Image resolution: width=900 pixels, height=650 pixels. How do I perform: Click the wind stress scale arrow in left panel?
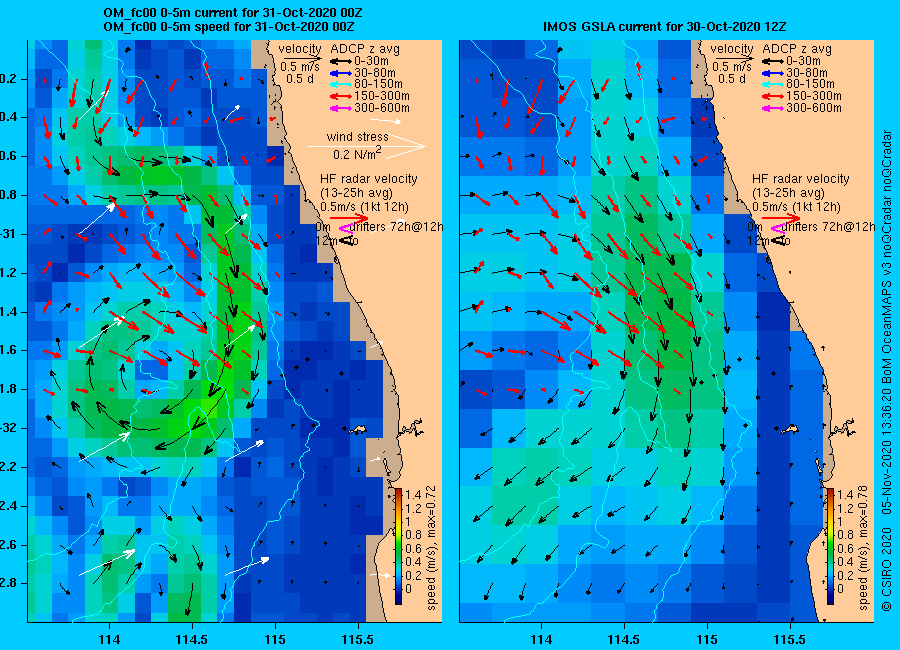point(367,146)
